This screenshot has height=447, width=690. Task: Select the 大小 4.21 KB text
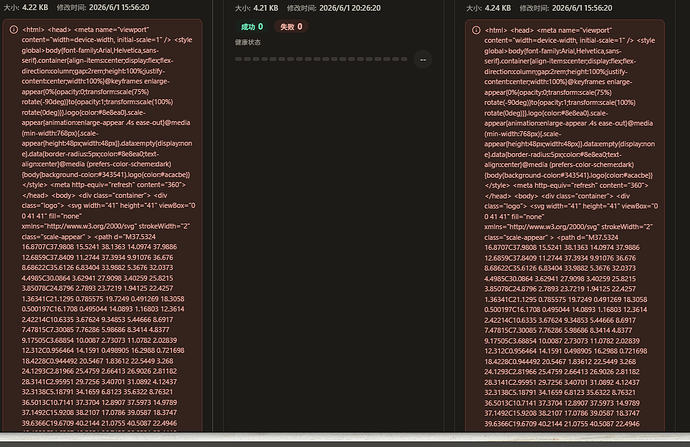(x=257, y=8)
